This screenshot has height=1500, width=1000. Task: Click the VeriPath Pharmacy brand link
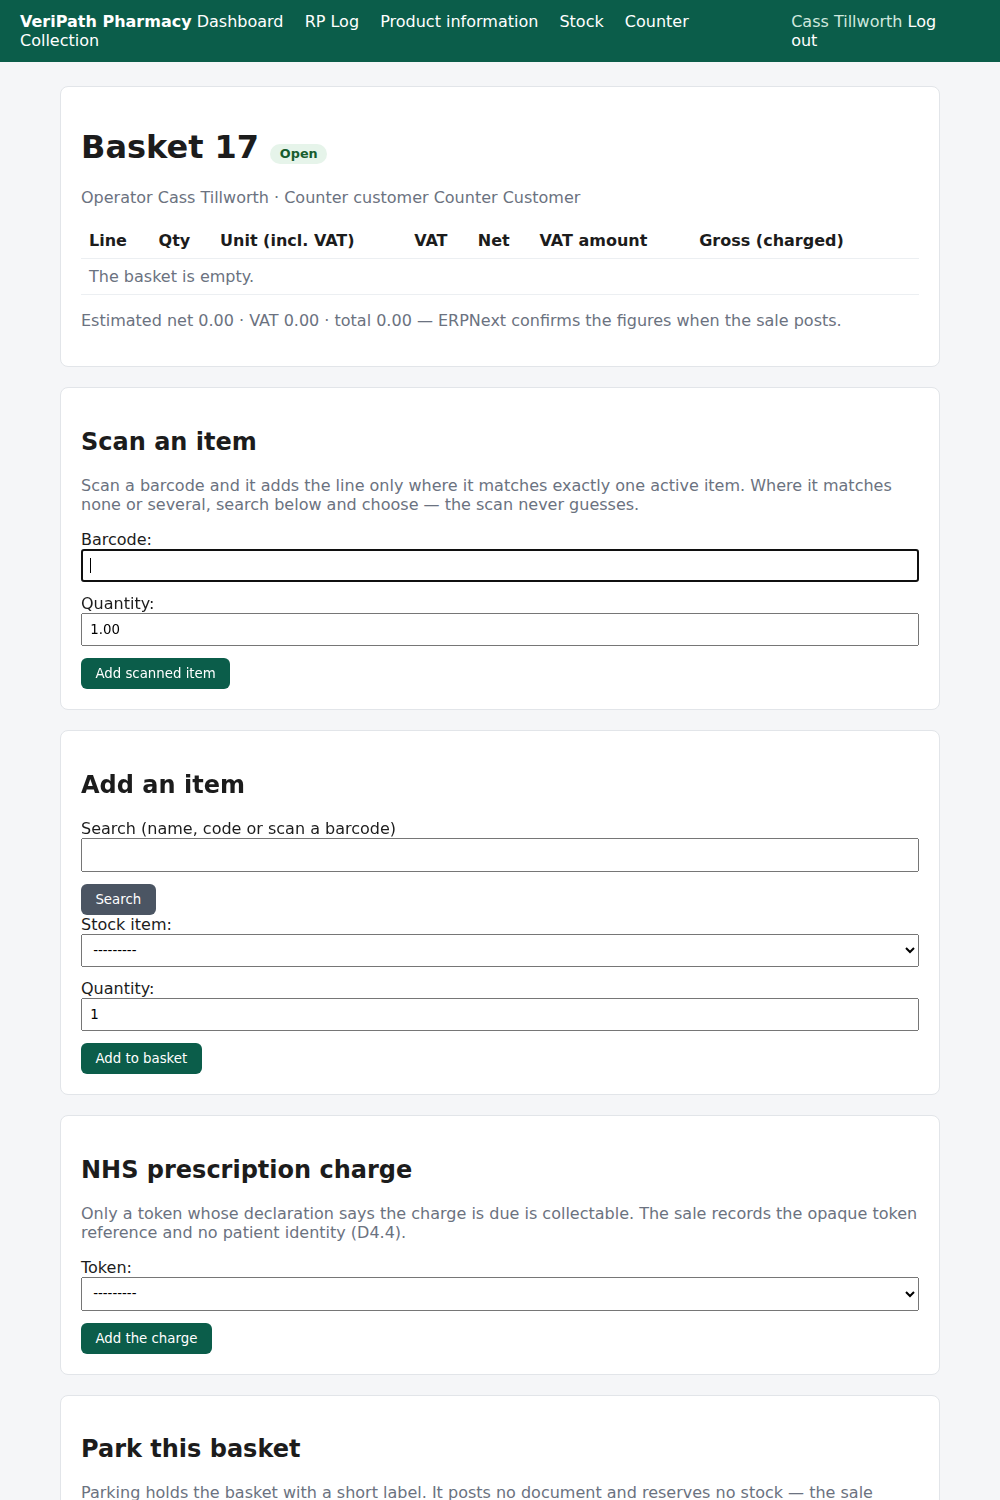point(106,21)
